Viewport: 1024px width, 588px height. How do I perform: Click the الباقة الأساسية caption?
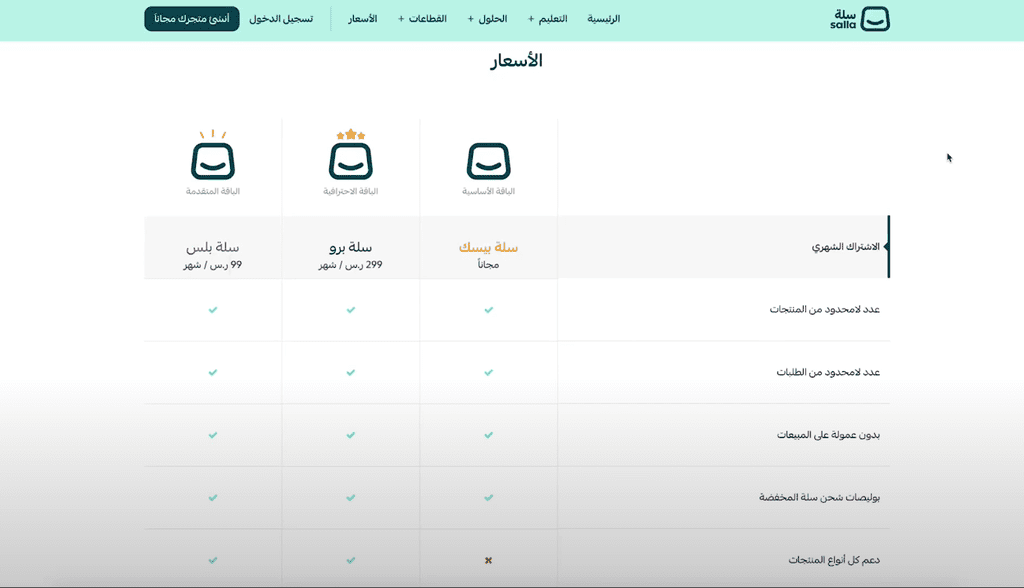(x=488, y=191)
